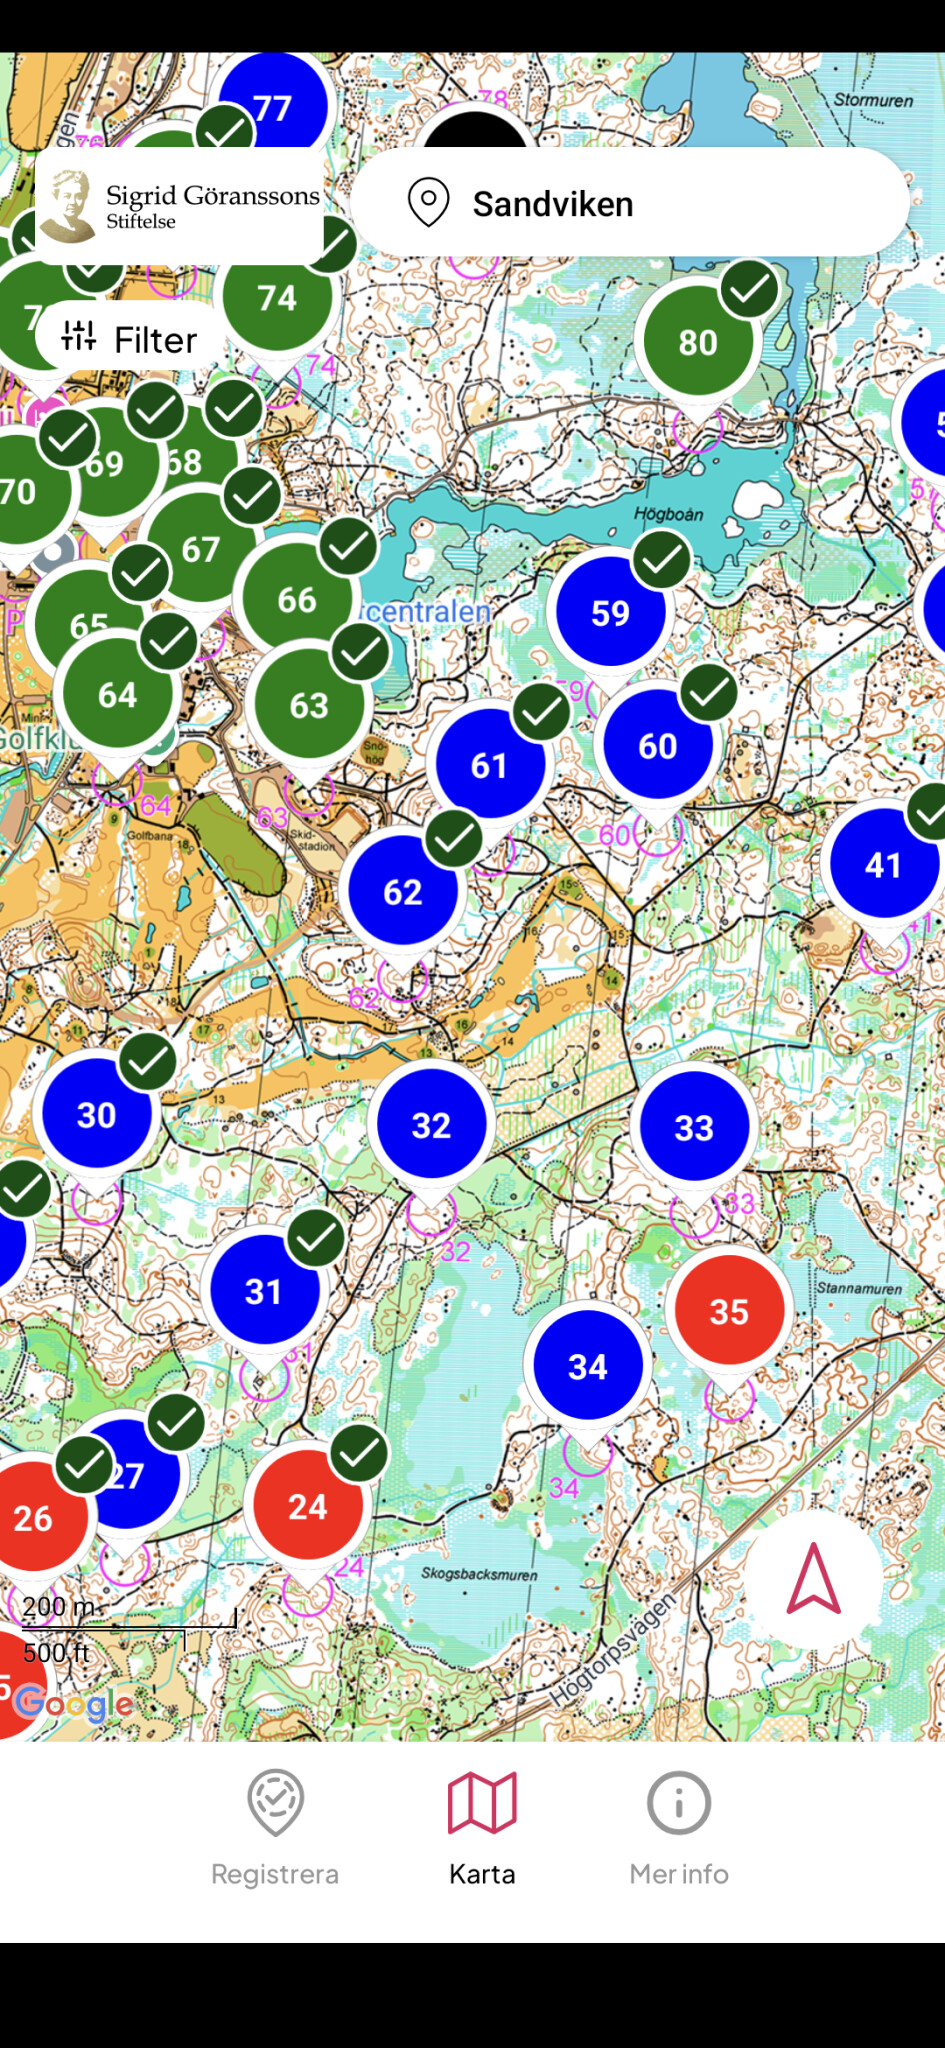Select green checkpoint marker 80
This screenshot has width=945, height=2048.
click(697, 343)
